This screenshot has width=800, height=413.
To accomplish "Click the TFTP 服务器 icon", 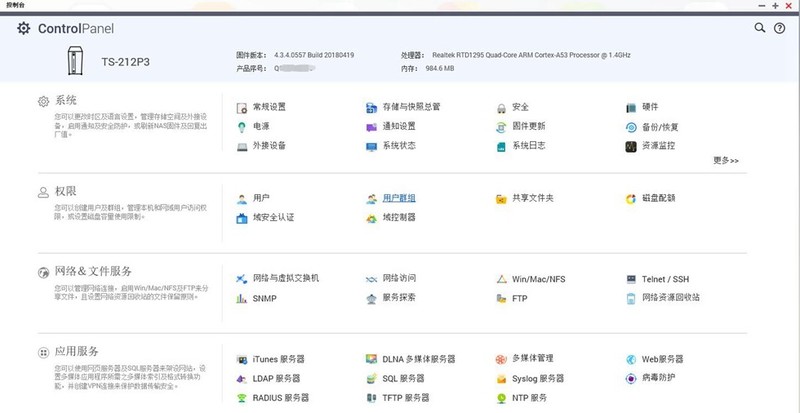I will [x=371, y=398].
